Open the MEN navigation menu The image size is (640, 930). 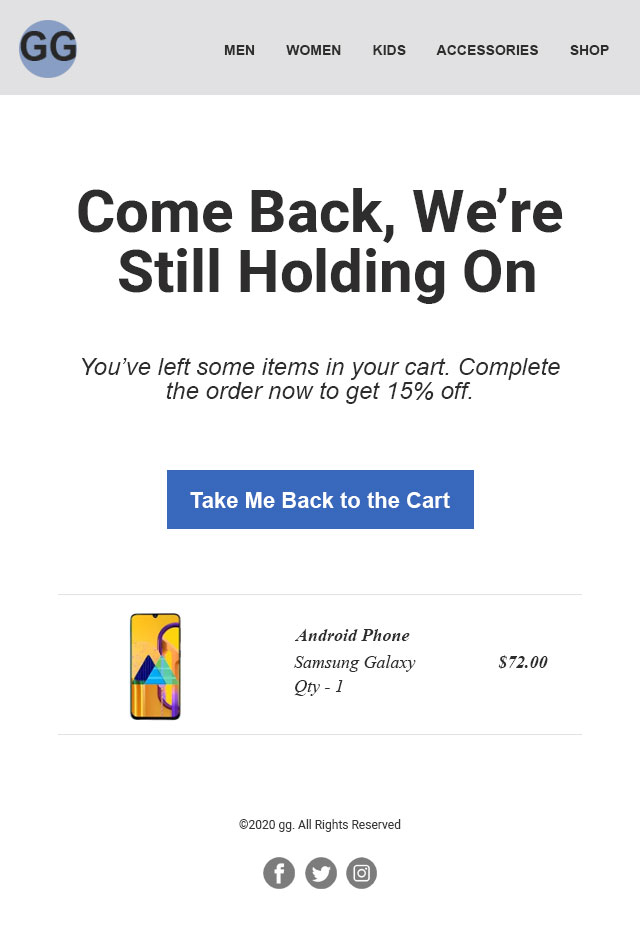click(240, 50)
